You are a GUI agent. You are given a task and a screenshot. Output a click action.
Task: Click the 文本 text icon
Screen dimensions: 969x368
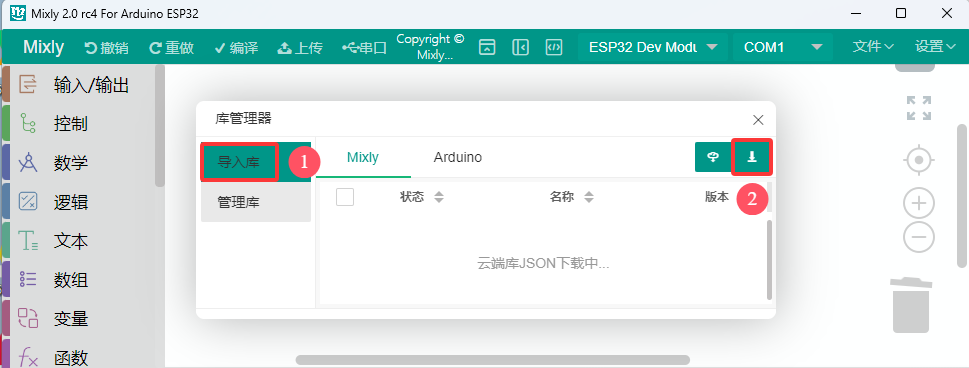[x=28, y=241]
